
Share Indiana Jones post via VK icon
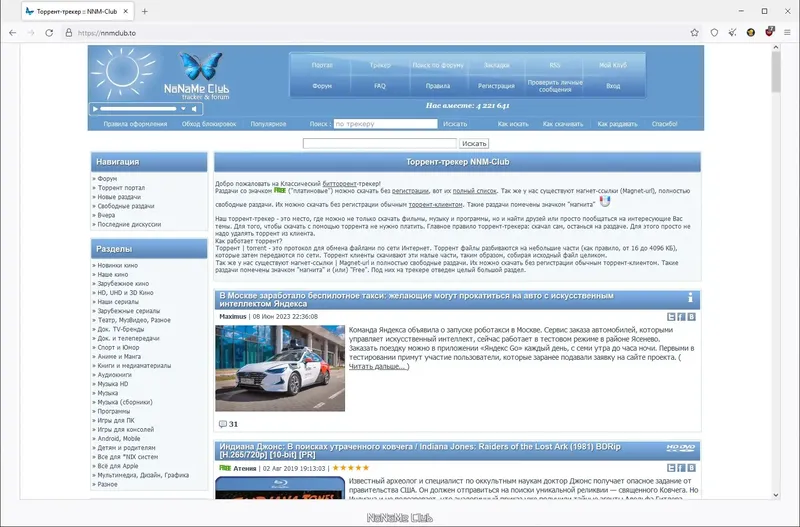(691, 468)
